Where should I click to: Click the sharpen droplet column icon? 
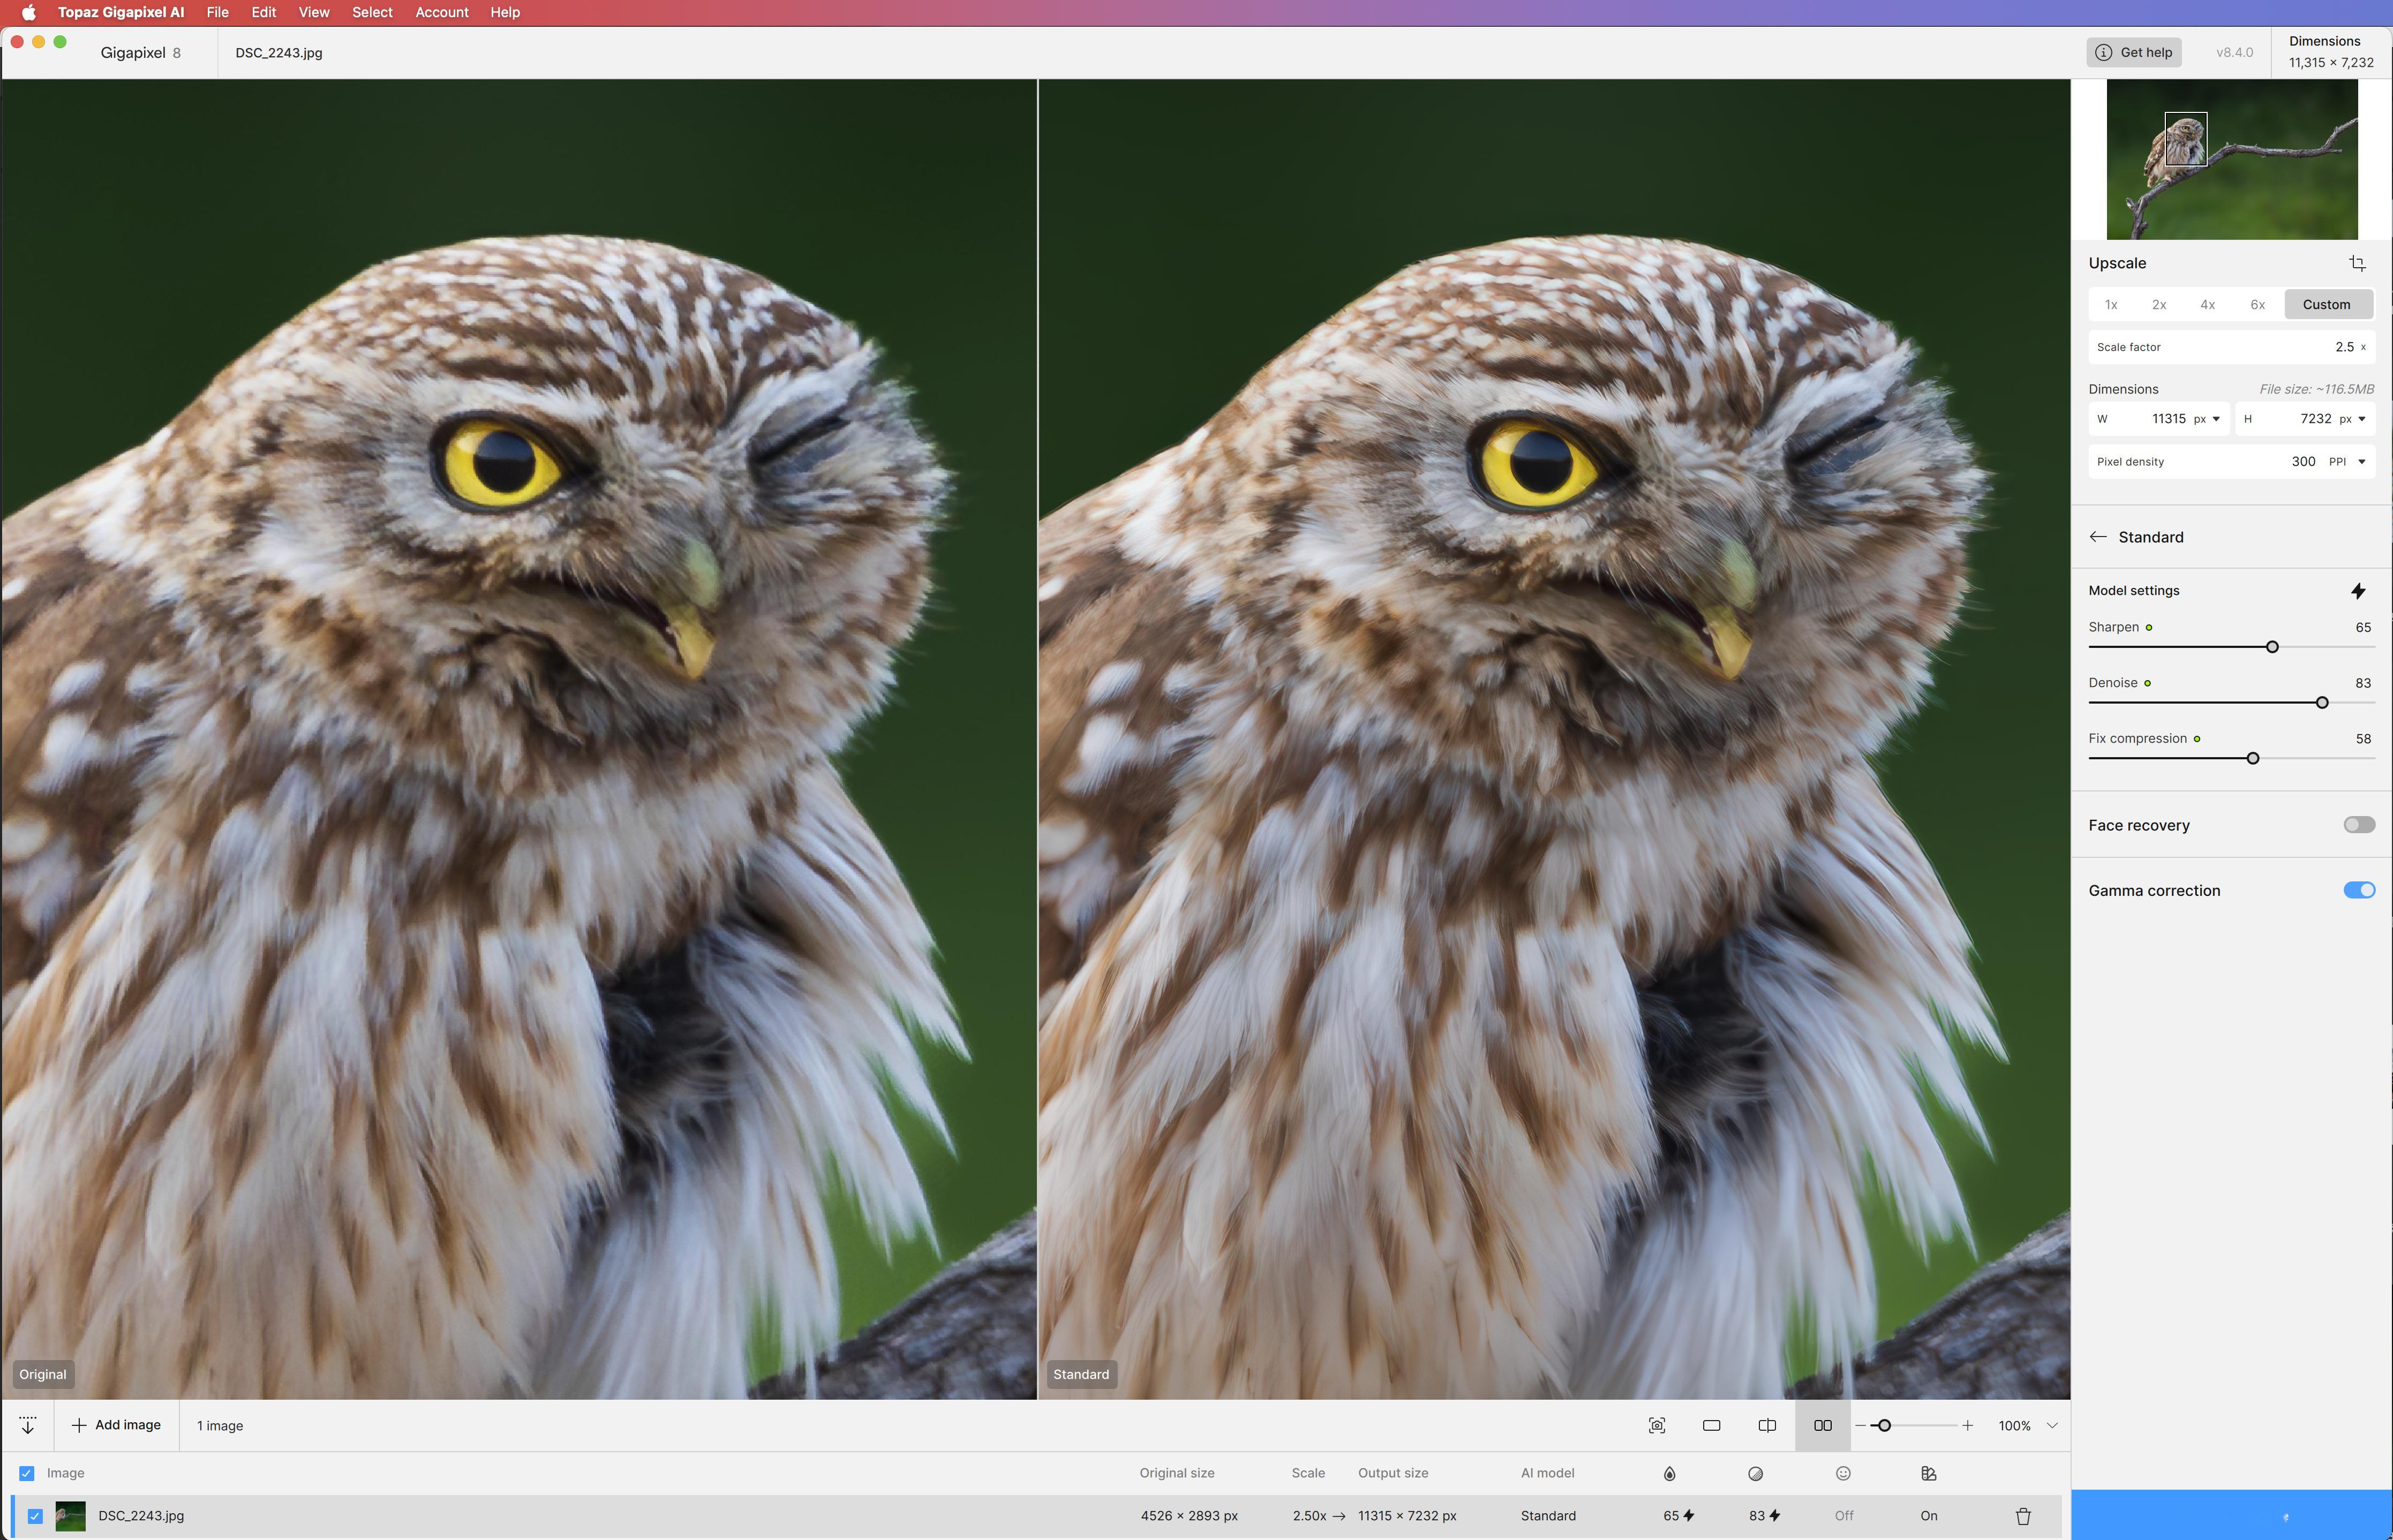(x=1669, y=1473)
